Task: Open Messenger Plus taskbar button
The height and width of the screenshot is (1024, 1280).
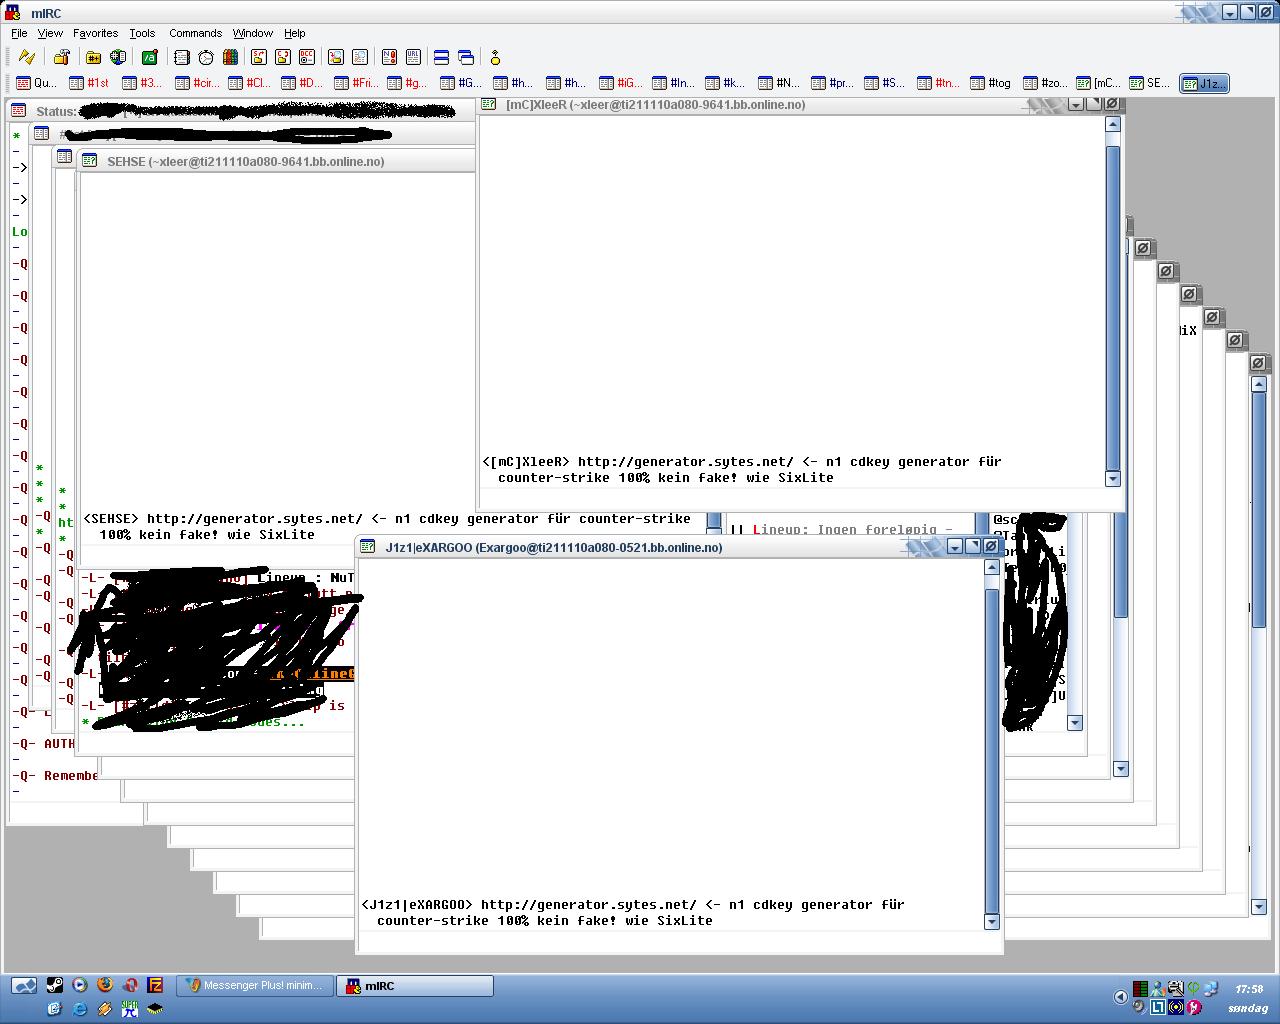Action: 256,986
